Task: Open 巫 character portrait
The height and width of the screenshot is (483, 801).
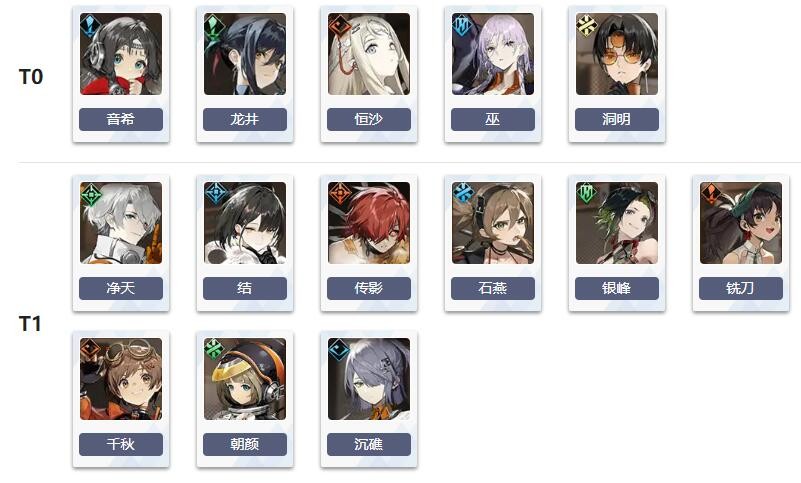Action: pyautogui.click(x=493, y=54)
